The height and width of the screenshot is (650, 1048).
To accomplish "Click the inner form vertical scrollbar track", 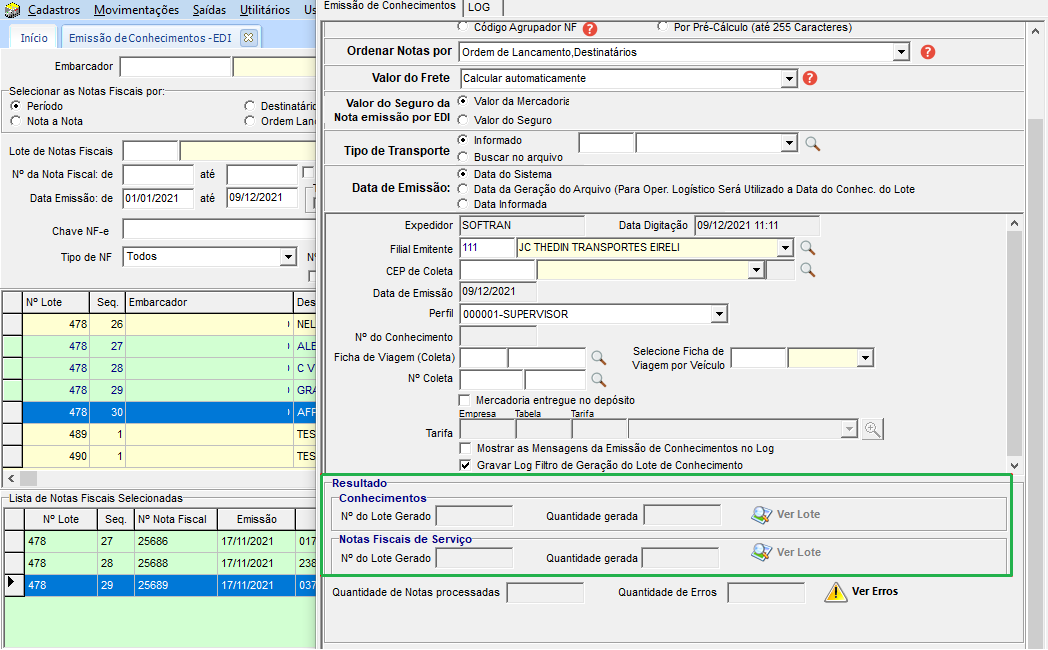I will pyautogui.click(x=1014, y=342).
